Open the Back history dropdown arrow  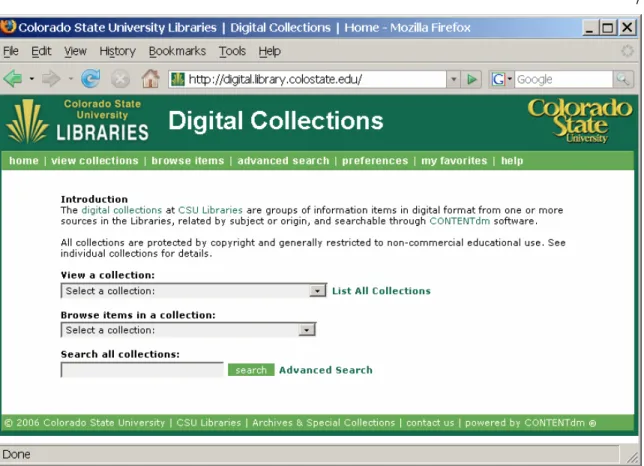click(32, 78)
